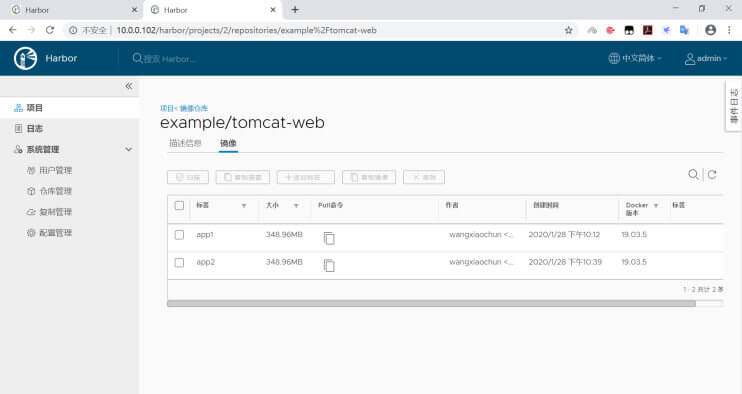This screenshot has width=742, height=394.
Task: Bookmark this page with star icon
Action: (x=568, y=30)
